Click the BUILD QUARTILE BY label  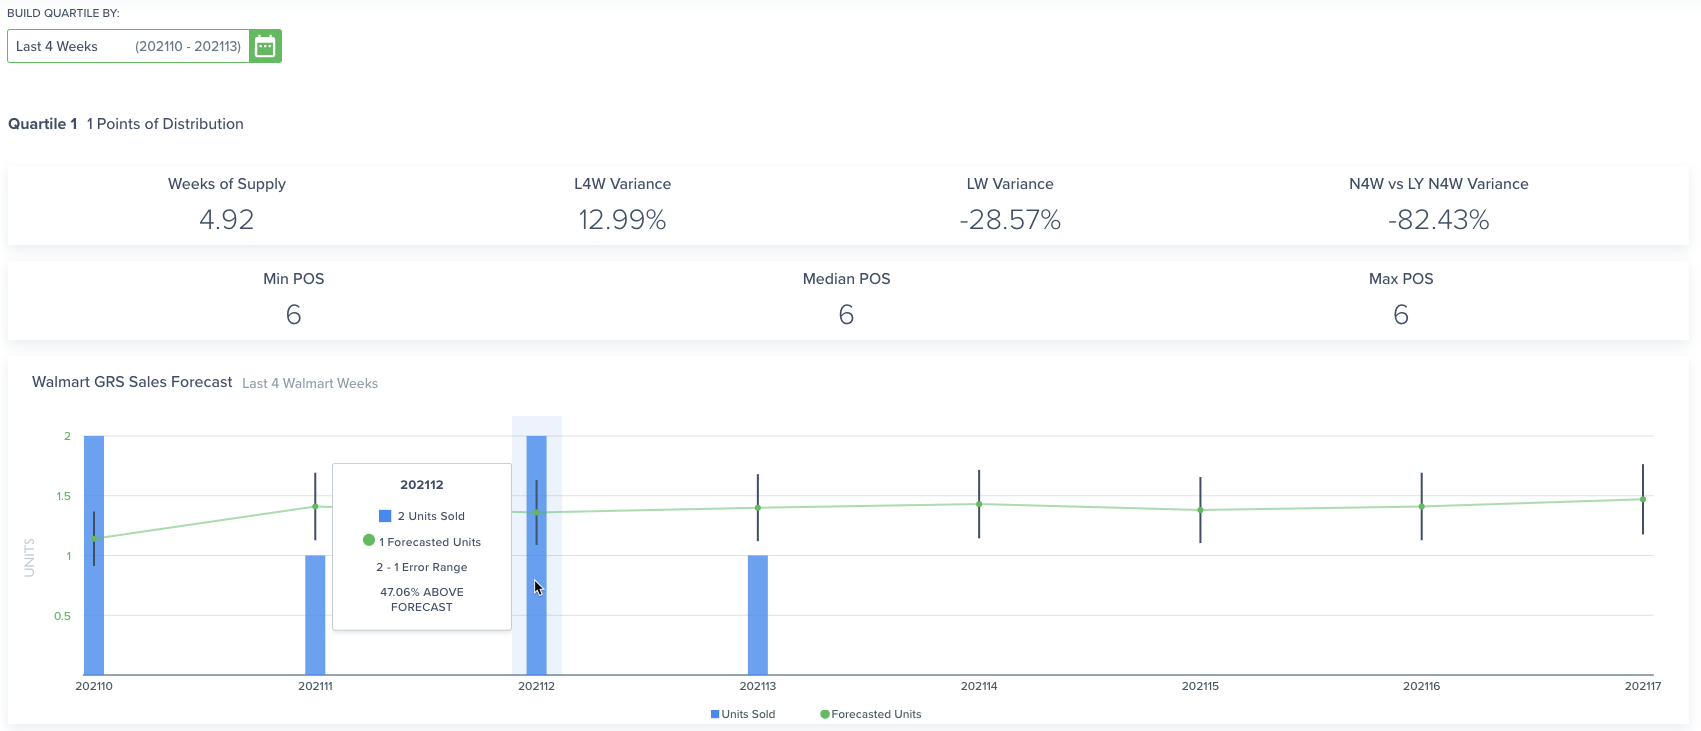pyautogui.click(x=63, y=13)
